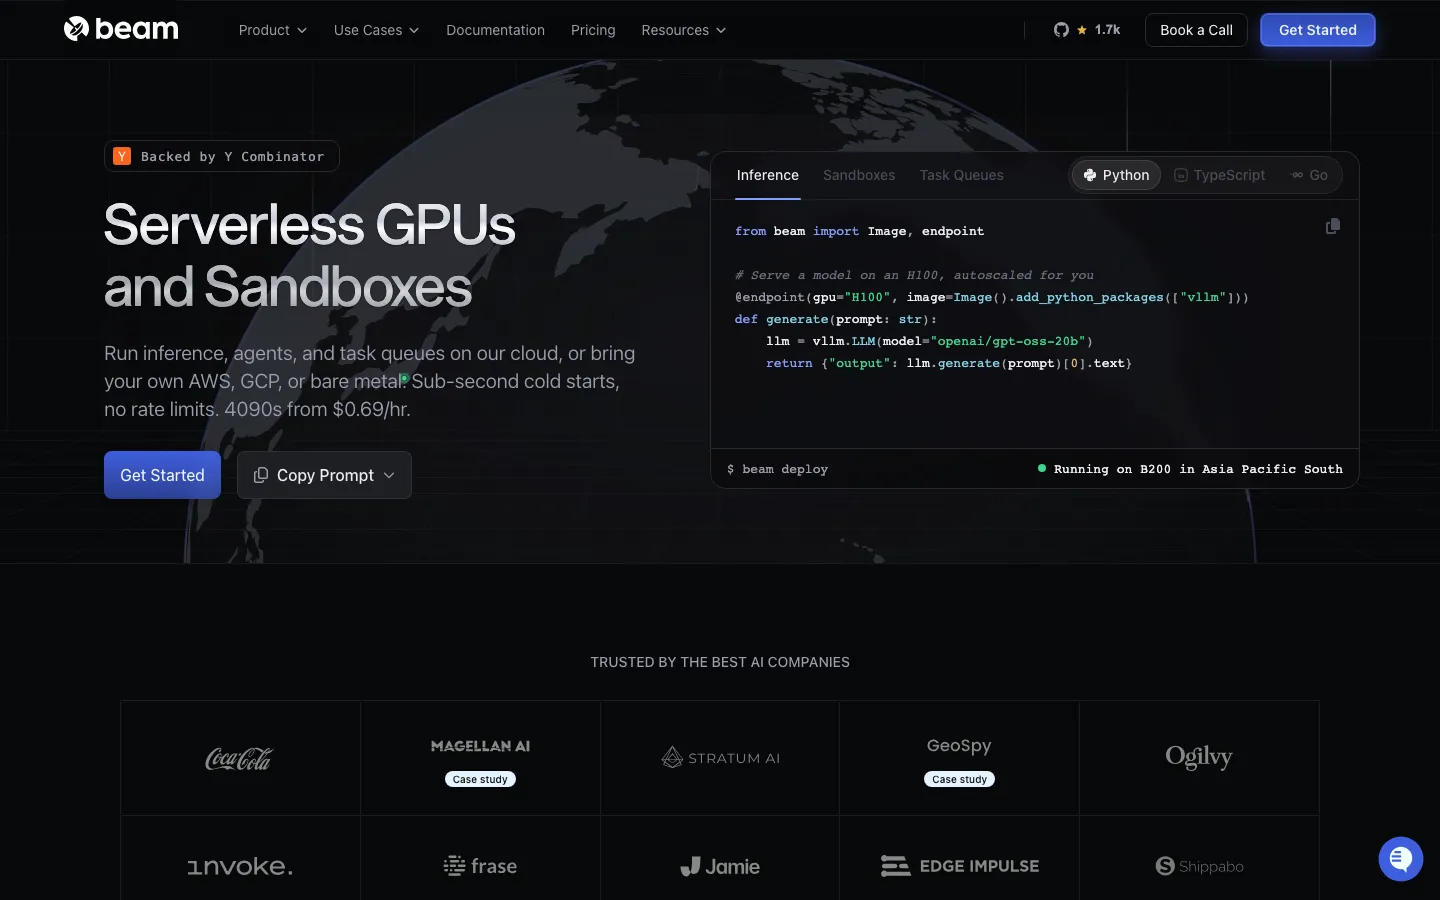Open the Copy Prompt dropdown
The width and height of the screenshot is (1440, 900).
[x=324, y=475]
